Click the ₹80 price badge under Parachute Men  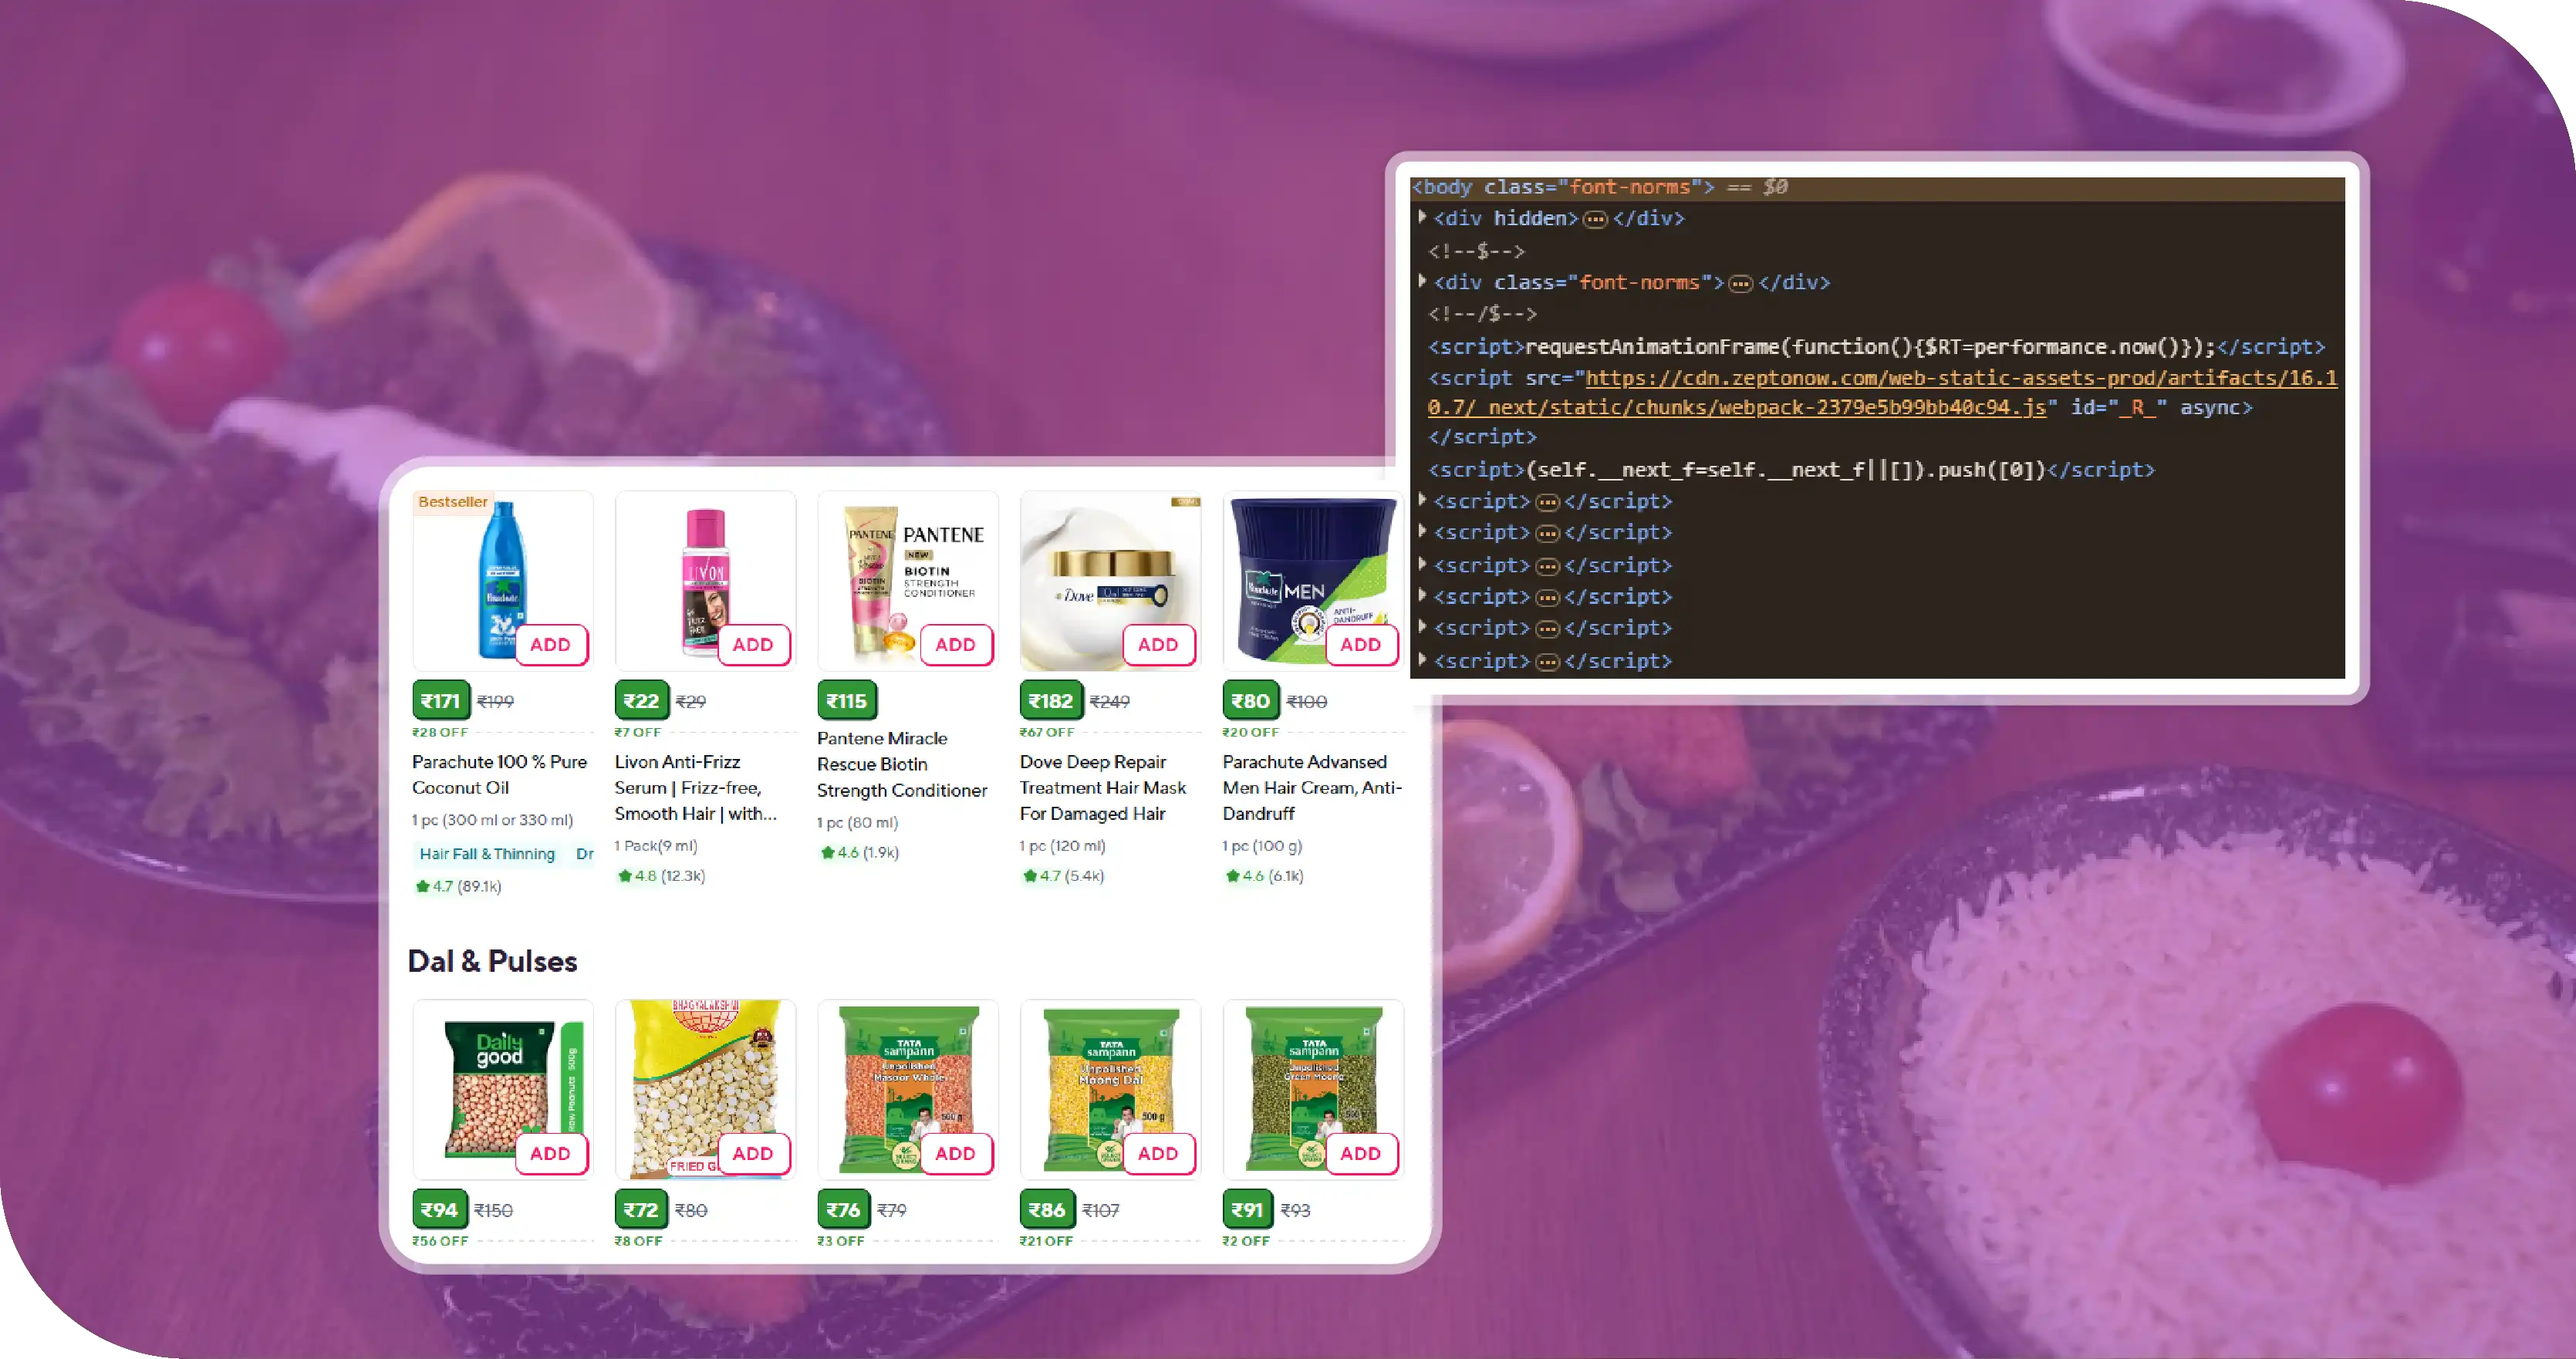pyautogui.click(x=1250, y=701)
